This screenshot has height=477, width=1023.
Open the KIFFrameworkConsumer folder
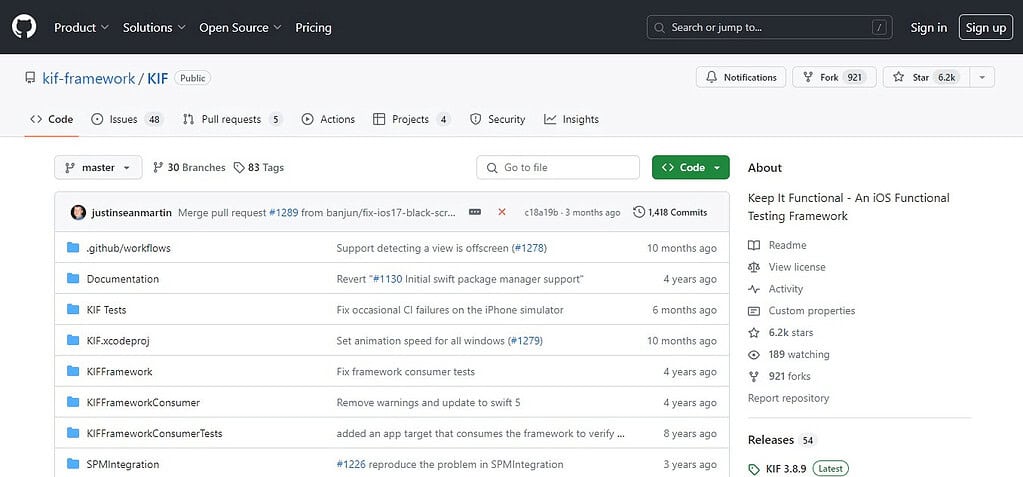point(144,403)
